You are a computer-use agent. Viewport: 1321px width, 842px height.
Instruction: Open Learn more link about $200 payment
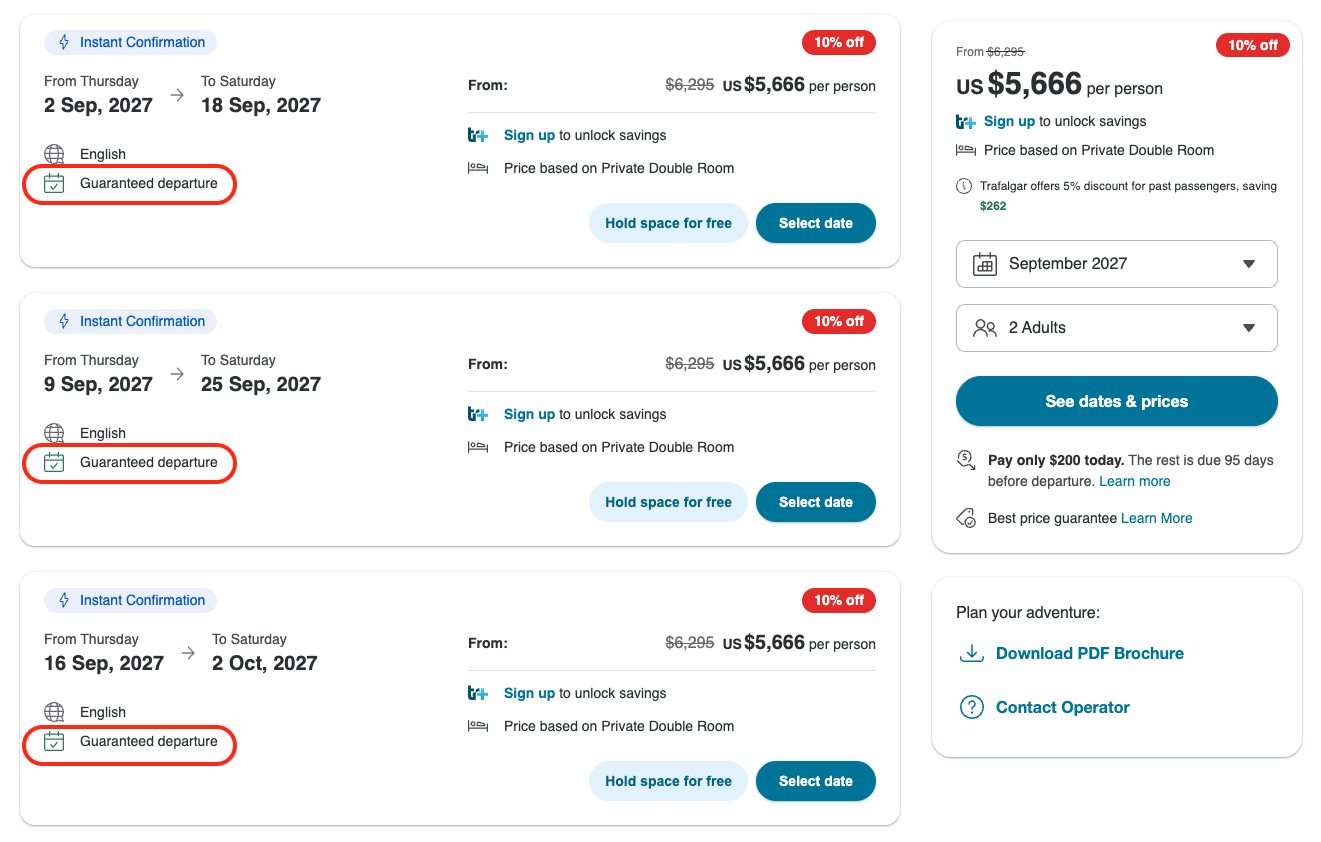tap(1134, 481)
